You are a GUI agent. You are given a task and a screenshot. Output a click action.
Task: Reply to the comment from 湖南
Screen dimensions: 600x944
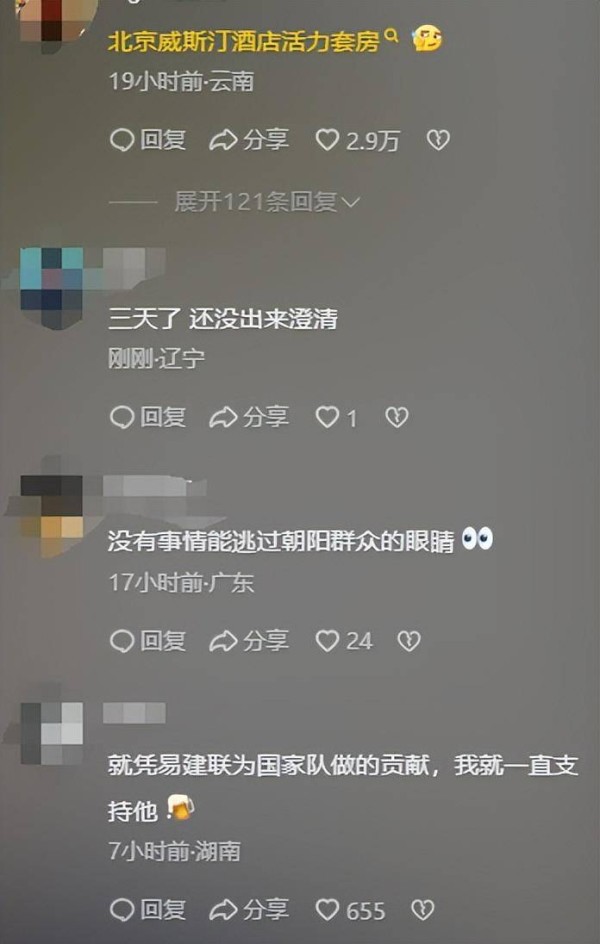[148, 910]
